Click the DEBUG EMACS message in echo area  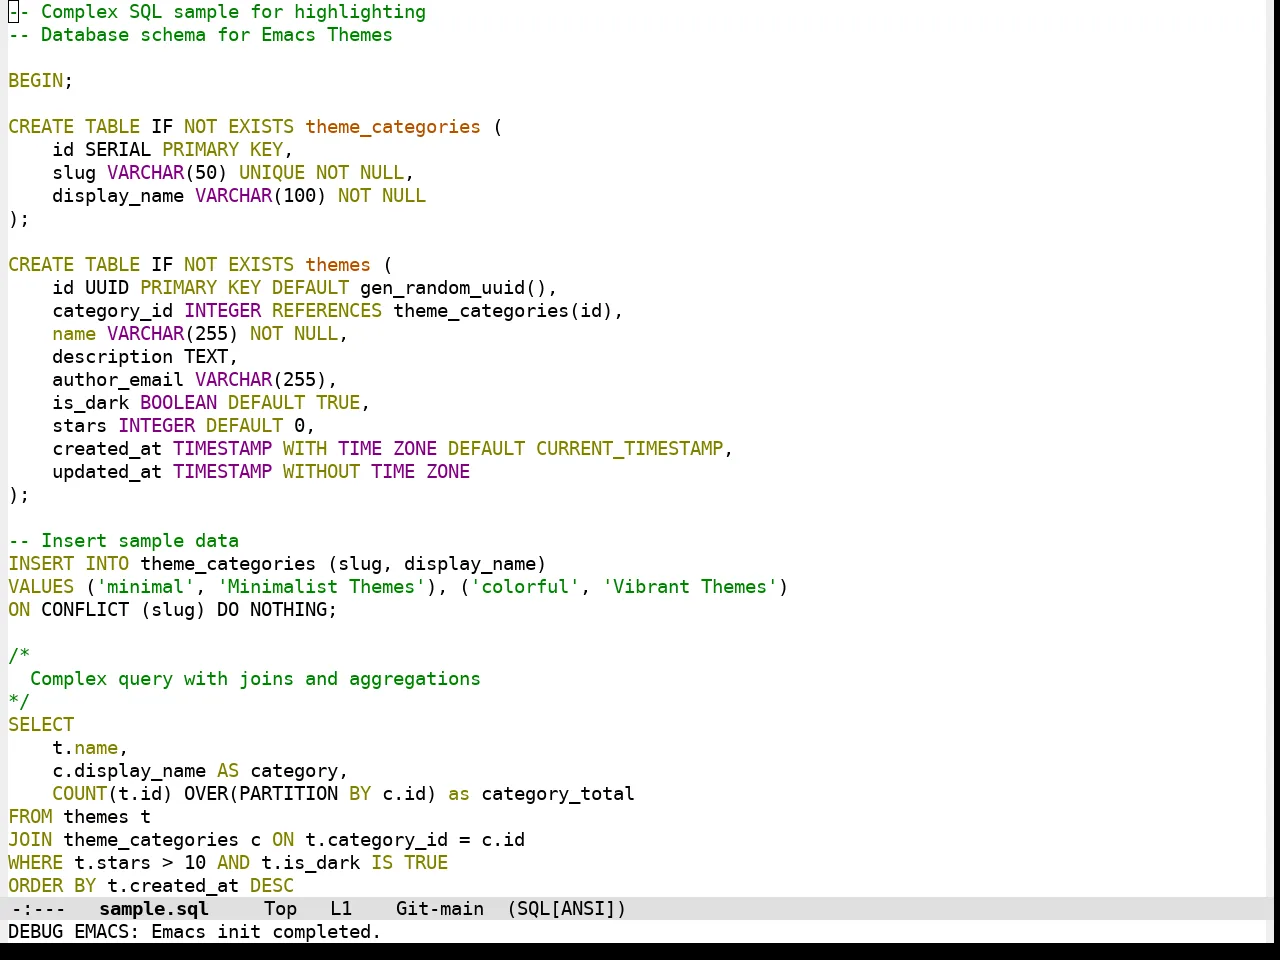(195, 932)
